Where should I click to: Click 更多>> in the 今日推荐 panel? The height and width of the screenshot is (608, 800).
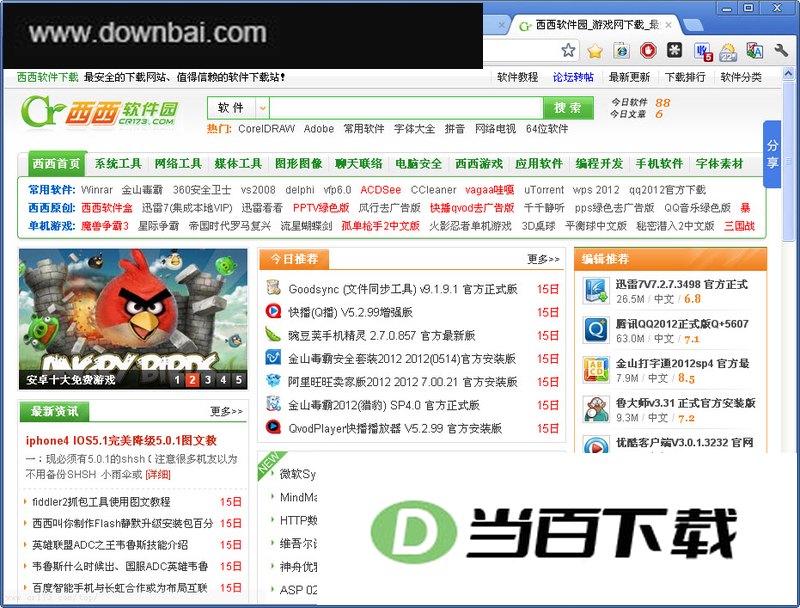tap(543, 259)
